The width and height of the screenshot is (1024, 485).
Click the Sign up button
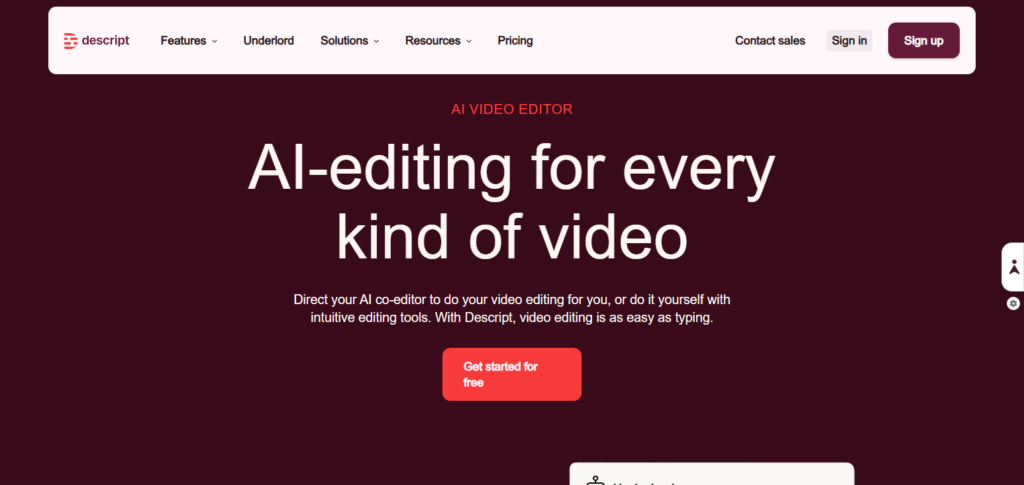(x=923, y=40)
